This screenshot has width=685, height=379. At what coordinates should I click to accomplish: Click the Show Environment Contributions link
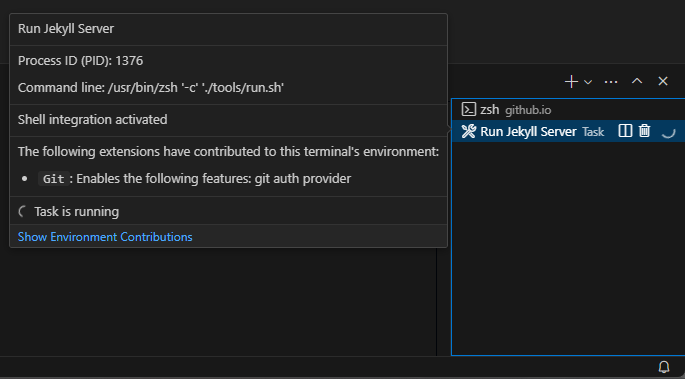(105, 237)
